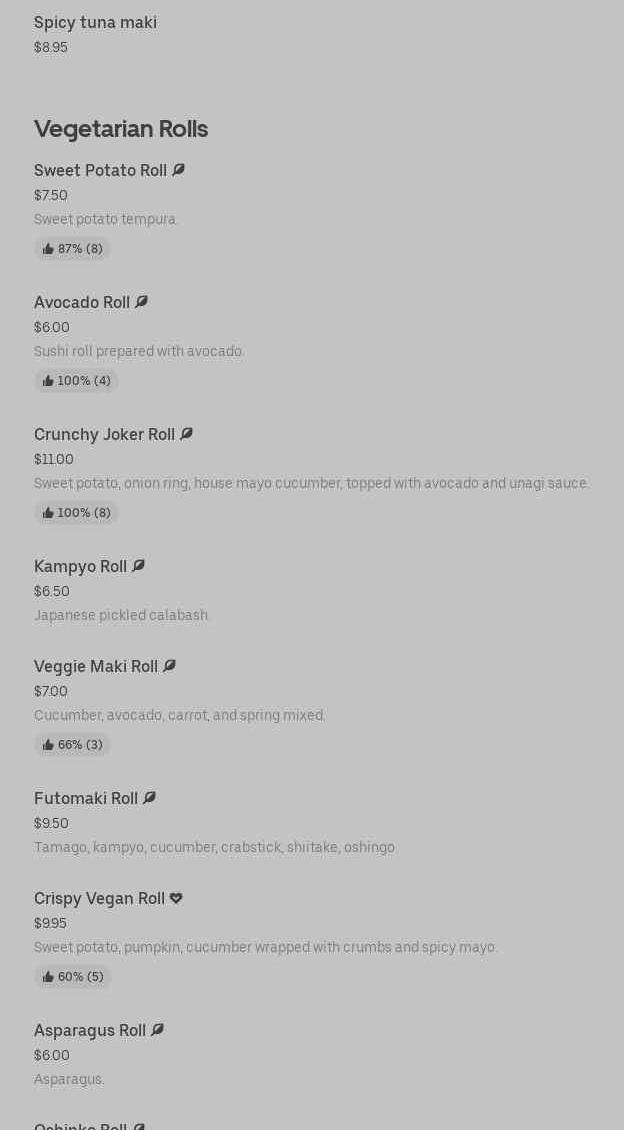
Task: Click the leaf icon beside Crunchy Joker Roll
Action: 186,434
